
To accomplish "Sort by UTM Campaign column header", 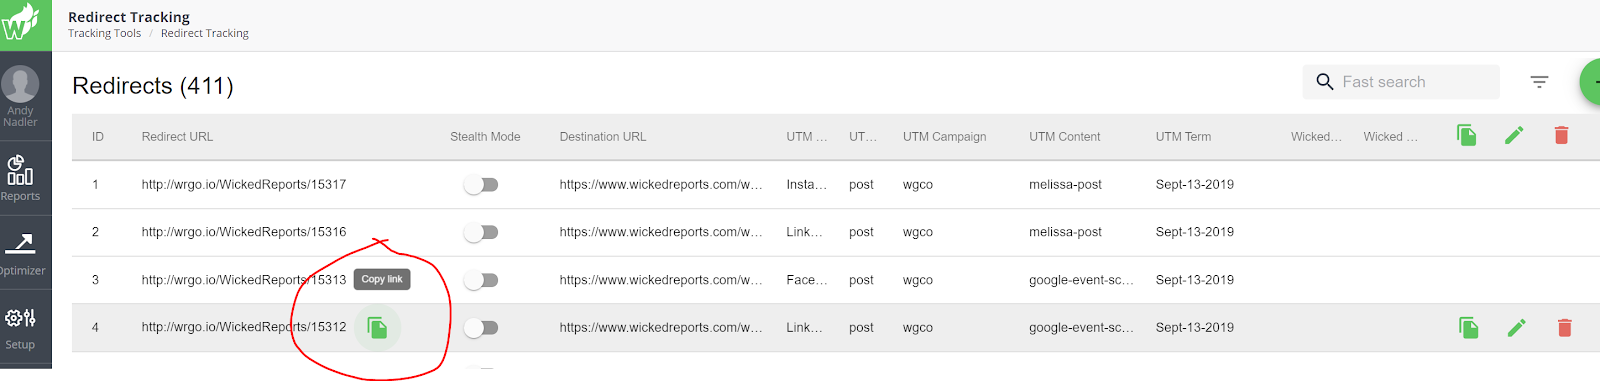I will [944, 137].
